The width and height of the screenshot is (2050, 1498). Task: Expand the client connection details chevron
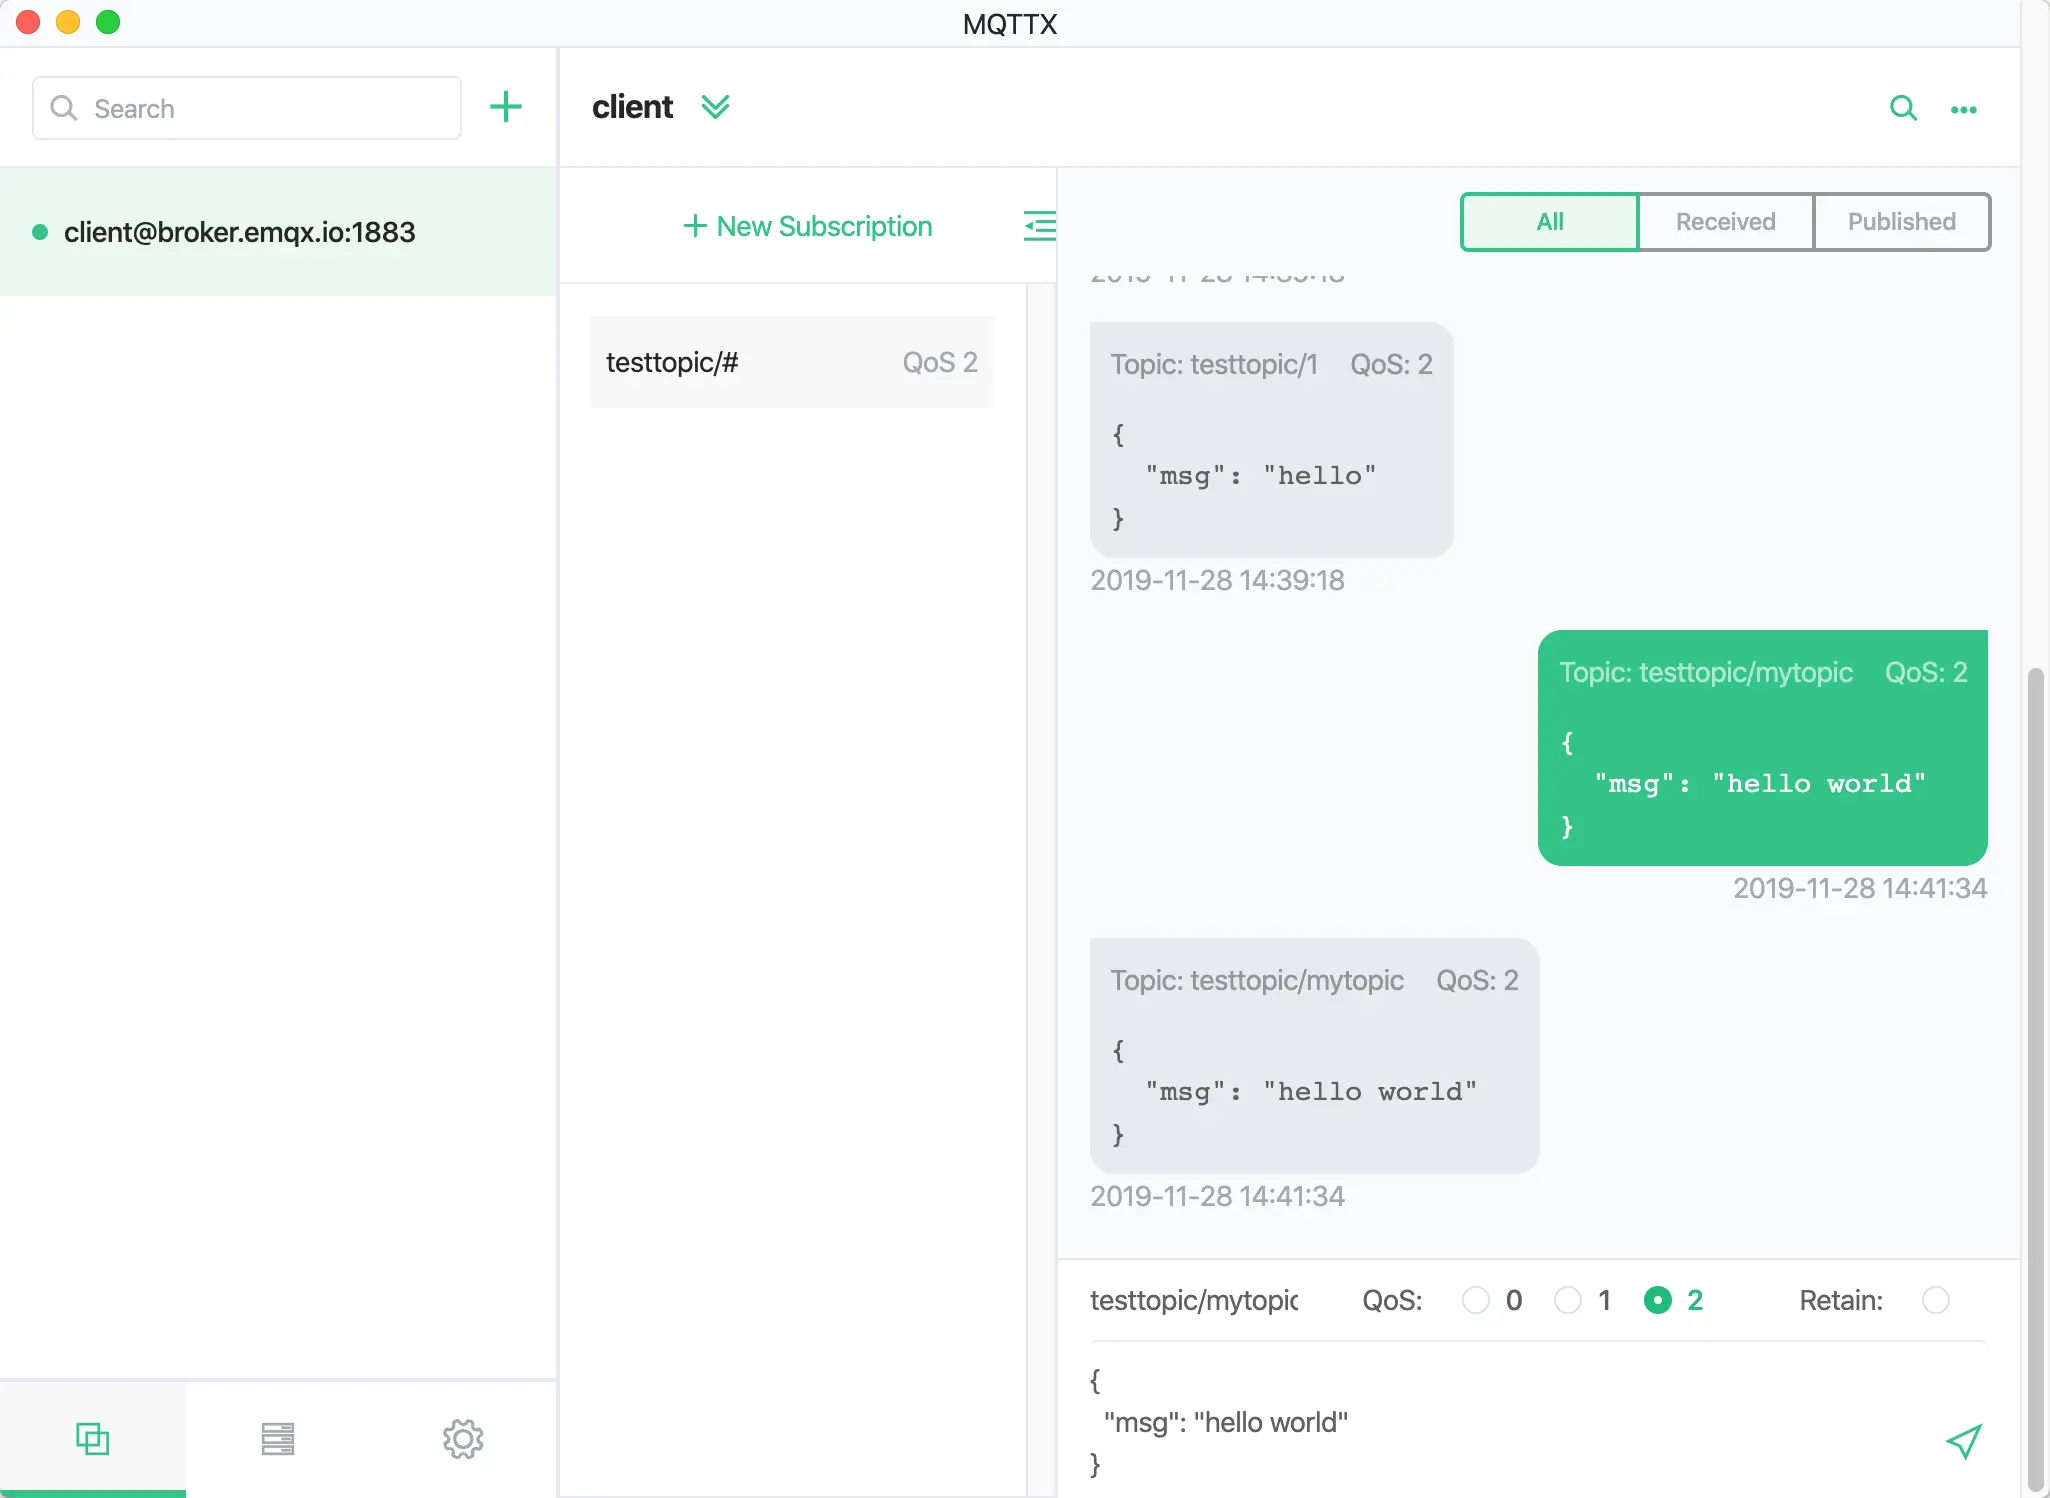click(x=715, y=106)
